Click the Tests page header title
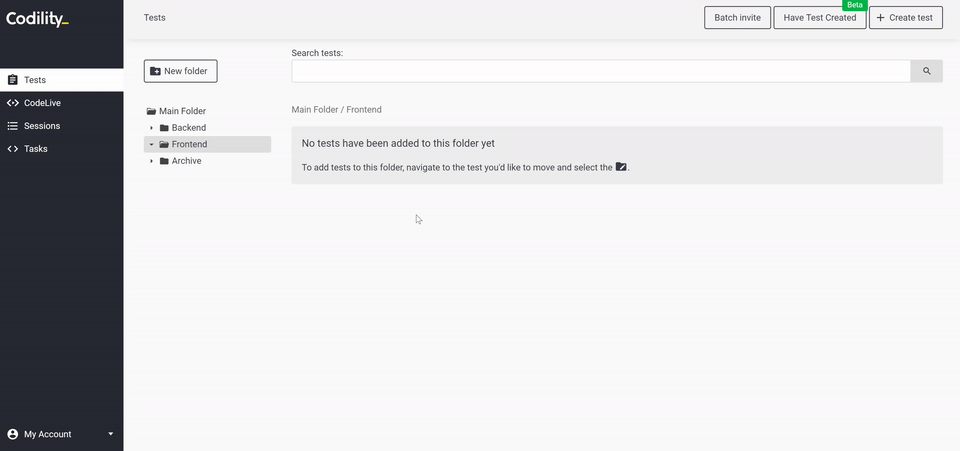 point(154,18)
